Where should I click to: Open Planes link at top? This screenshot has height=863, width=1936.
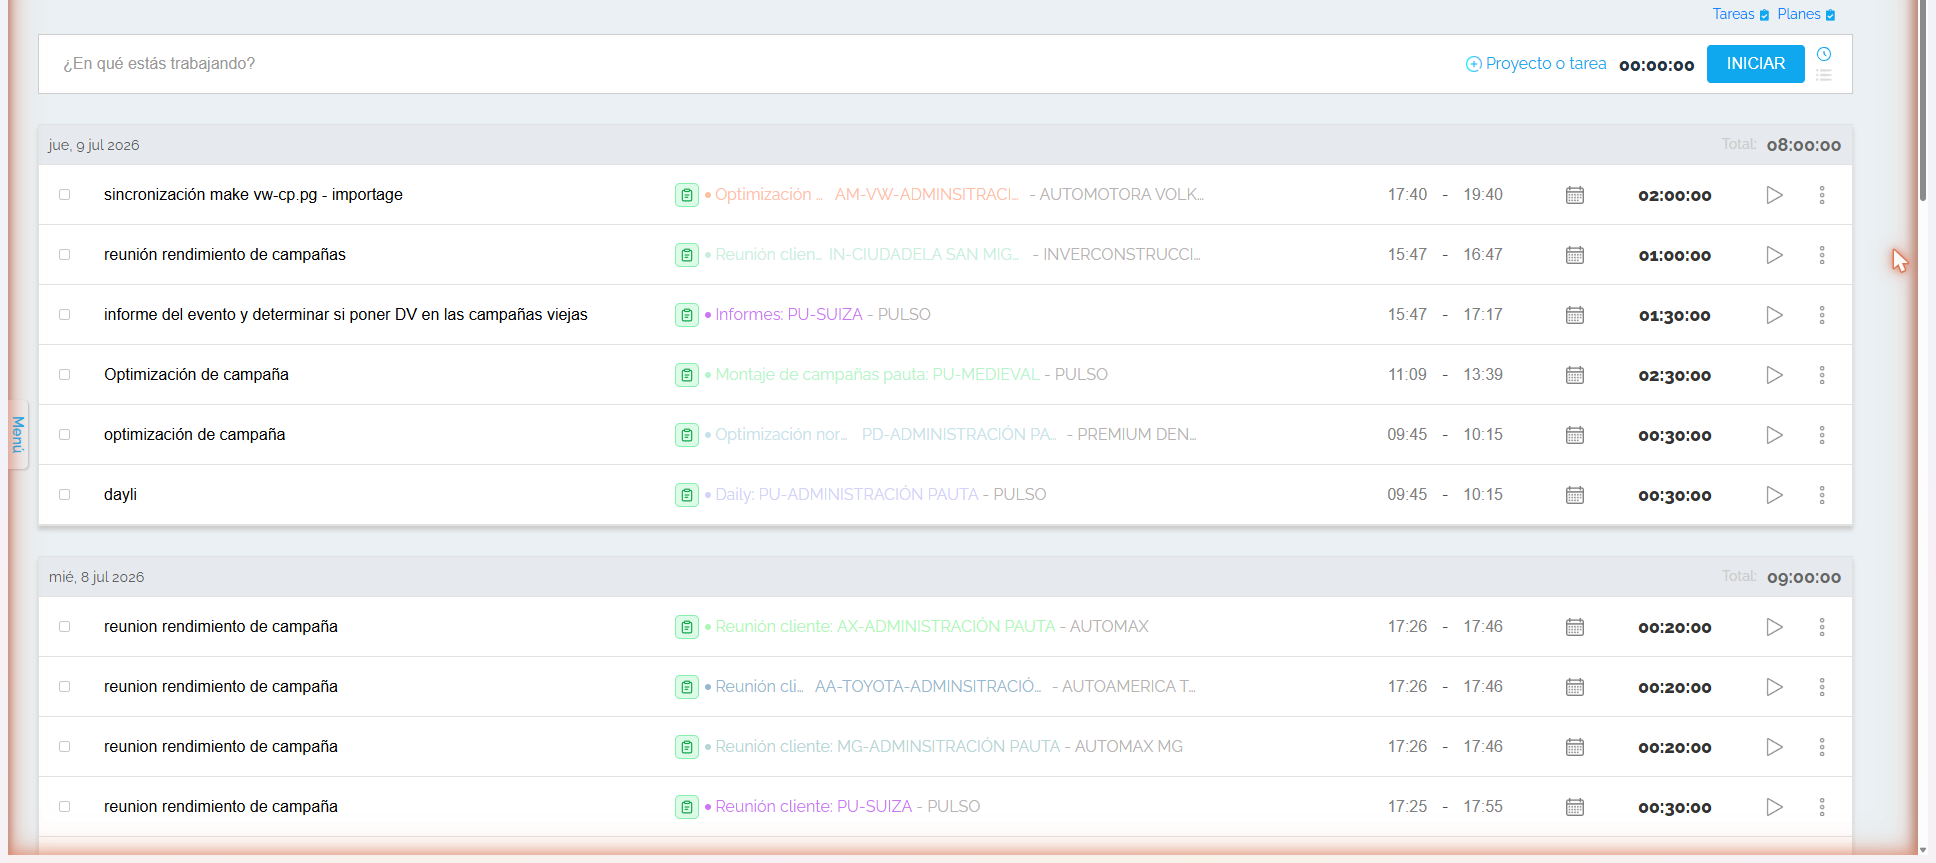coord(1806,14)
